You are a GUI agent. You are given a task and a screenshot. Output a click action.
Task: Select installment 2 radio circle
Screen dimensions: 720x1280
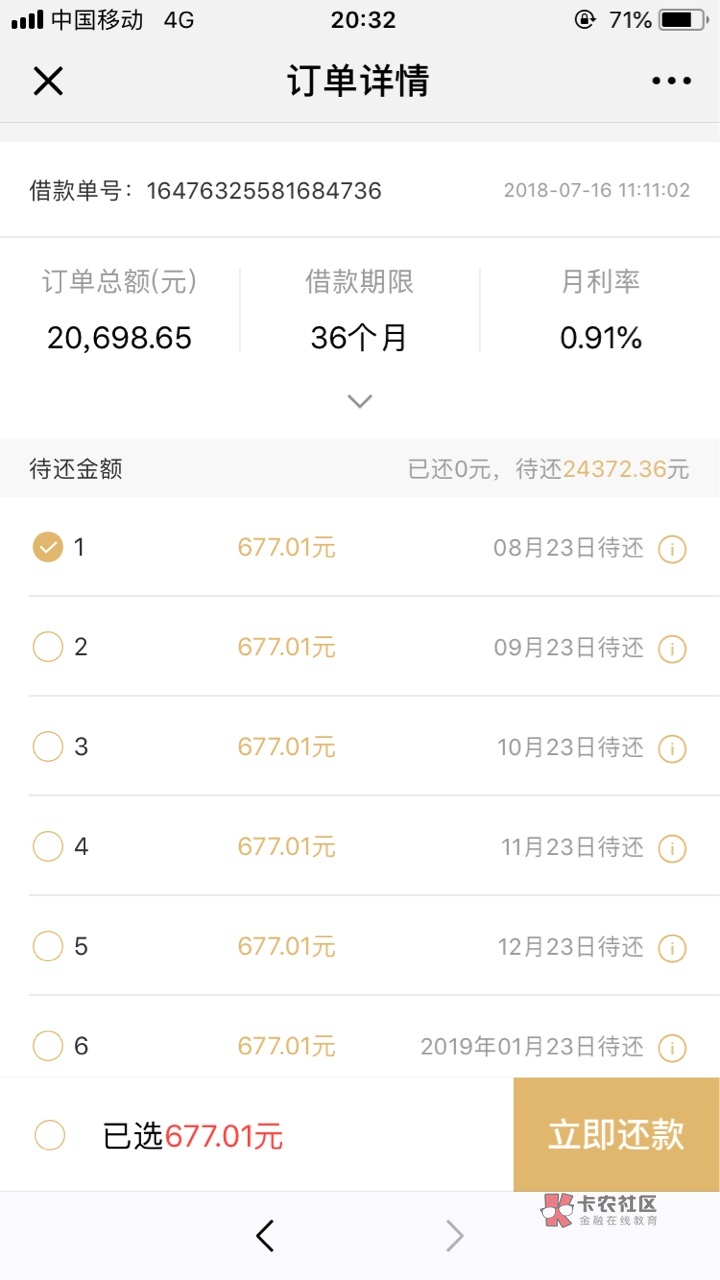click(48, 647)
